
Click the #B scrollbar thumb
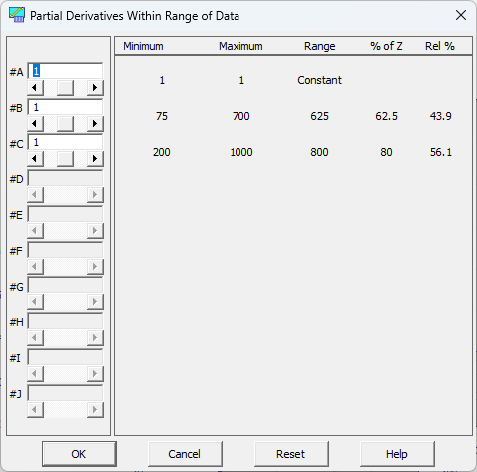coord(65,124)
